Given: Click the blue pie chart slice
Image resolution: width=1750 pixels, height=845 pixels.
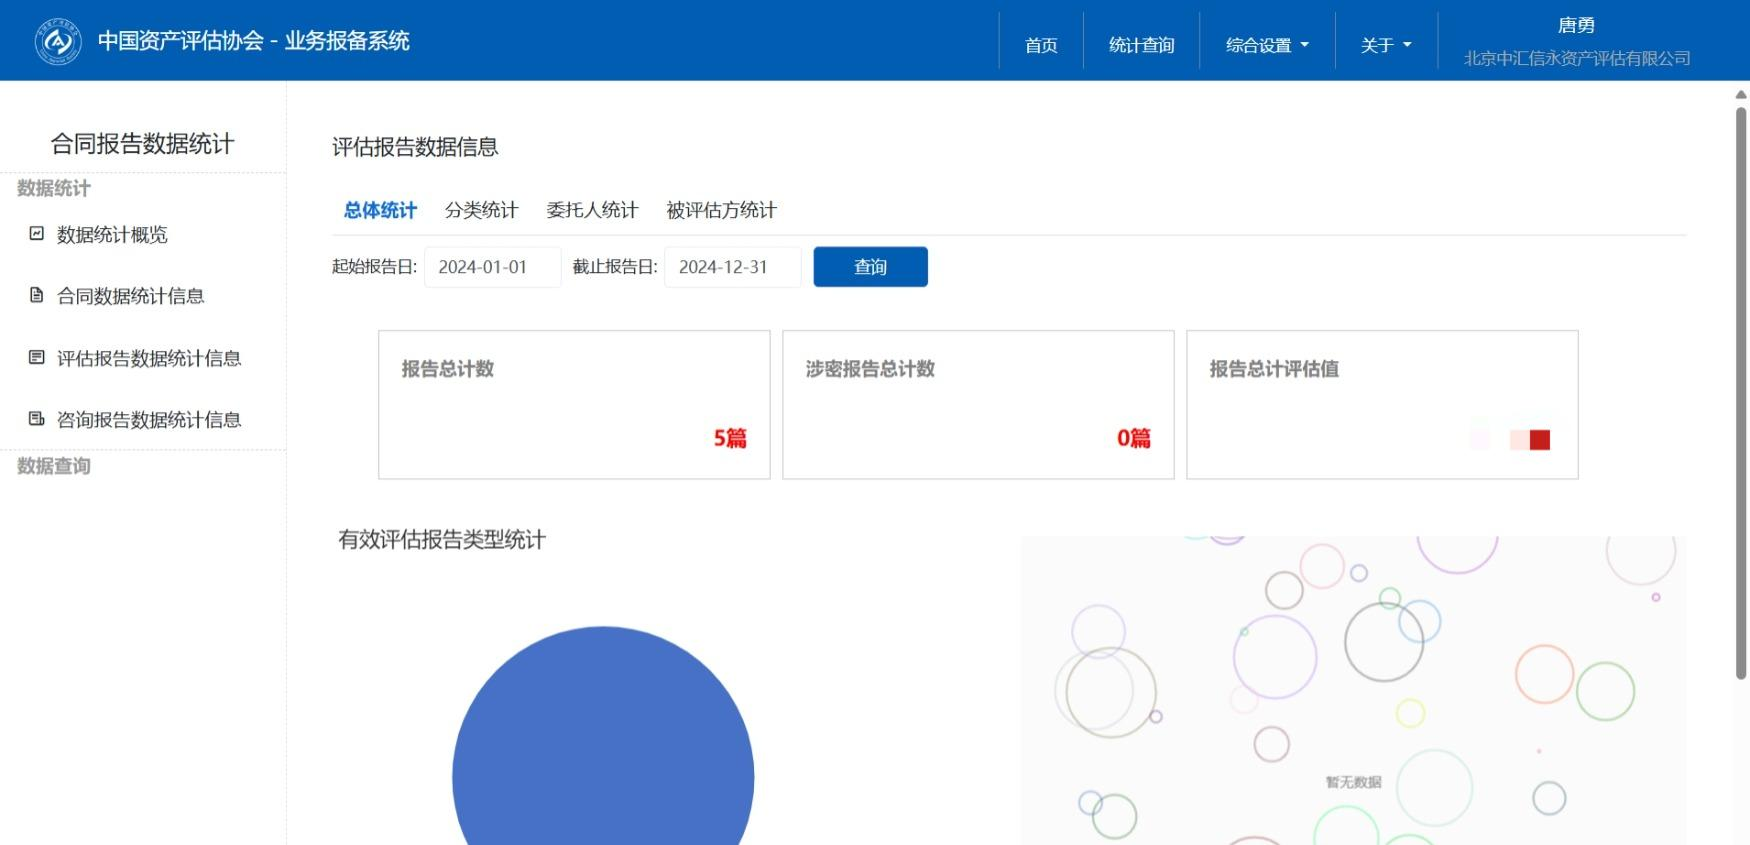Looking at the screenshot, I should (603, 740).
